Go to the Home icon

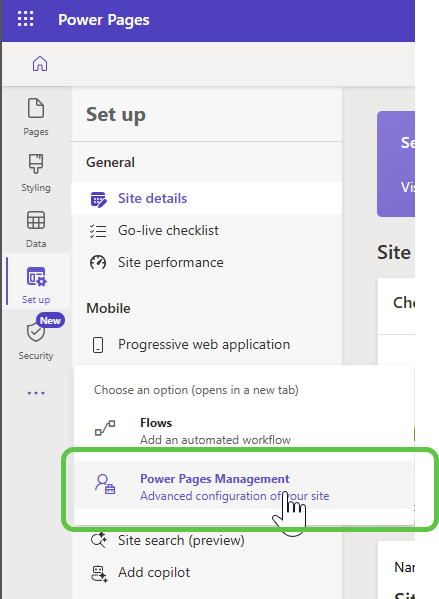click(x=40, y=64)
